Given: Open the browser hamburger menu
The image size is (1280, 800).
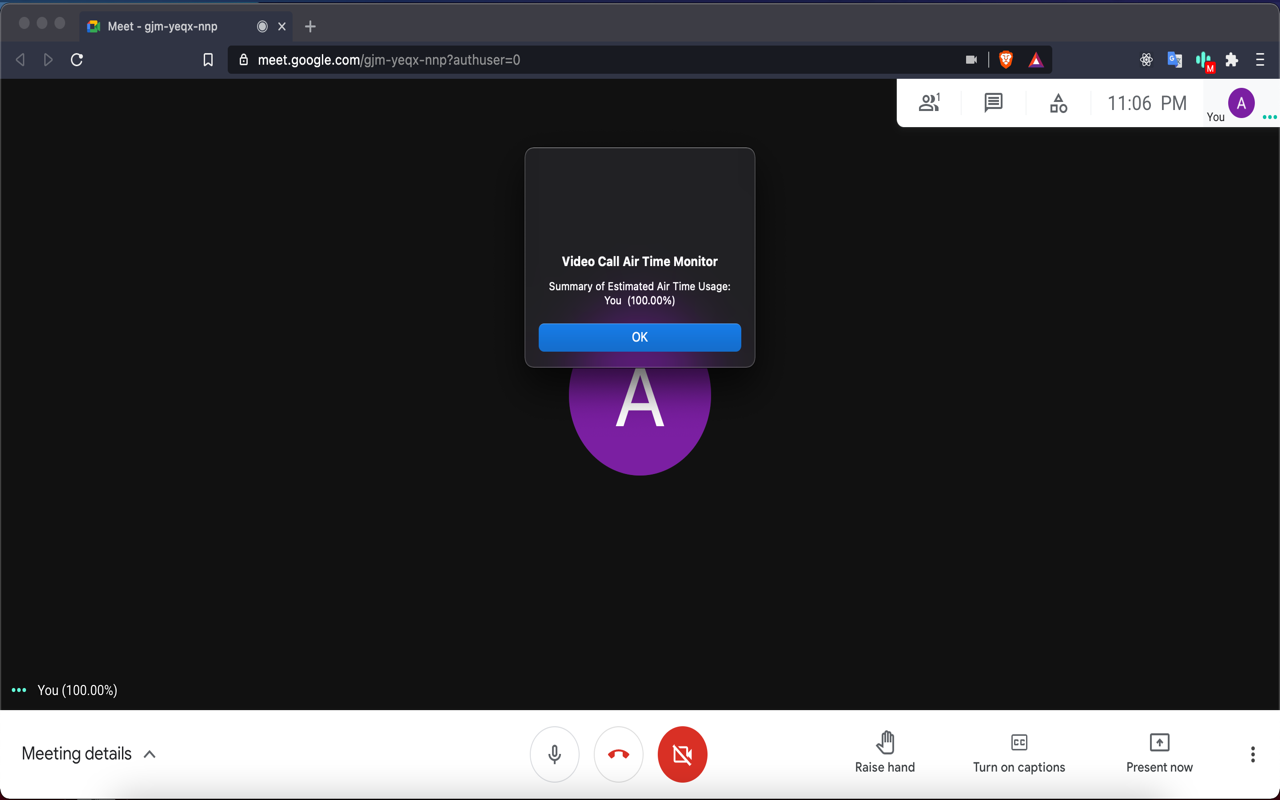Looking at the screenshot, I should pyautogui.click(x=1261, y=60).
